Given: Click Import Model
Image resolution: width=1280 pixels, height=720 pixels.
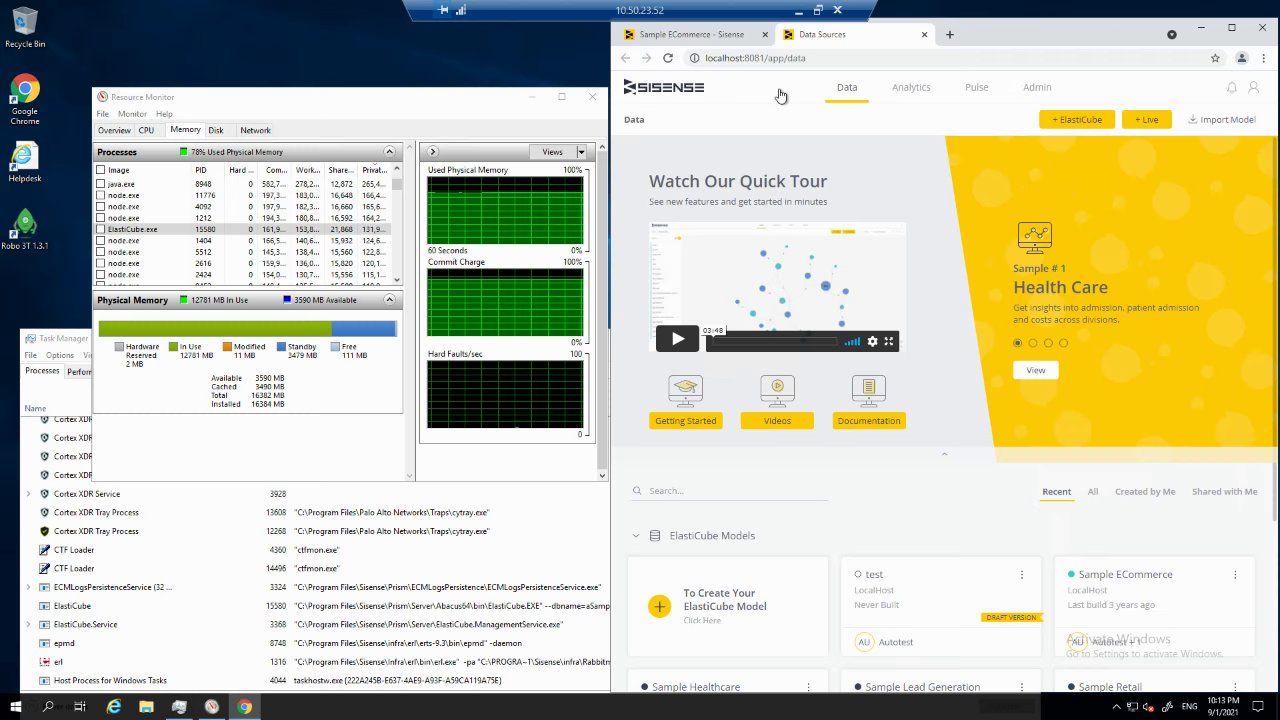Looking at the screenshot, I should (1221, 120).
